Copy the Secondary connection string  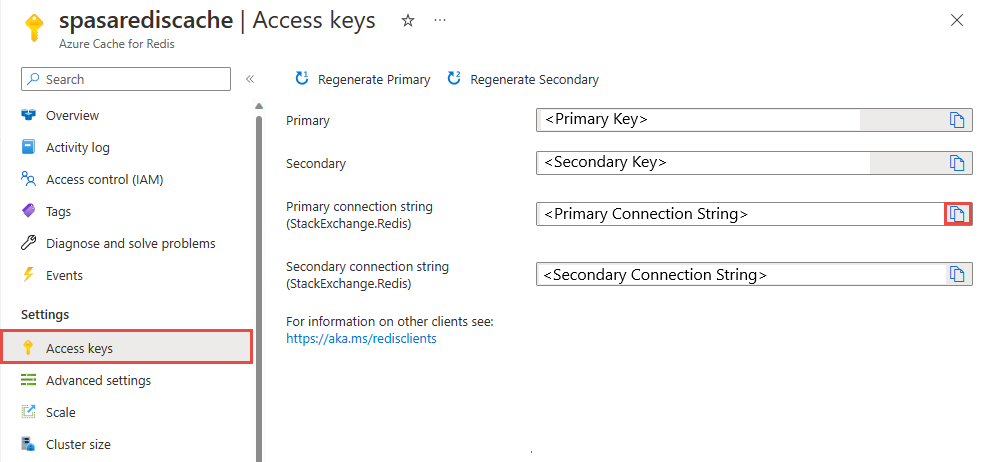957,274
